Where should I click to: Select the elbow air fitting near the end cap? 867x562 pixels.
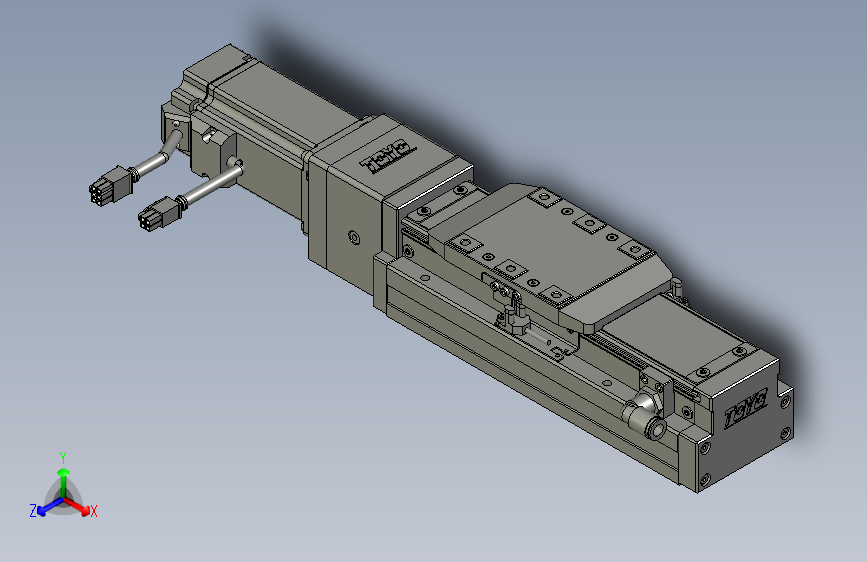click(x=645, y=418)
